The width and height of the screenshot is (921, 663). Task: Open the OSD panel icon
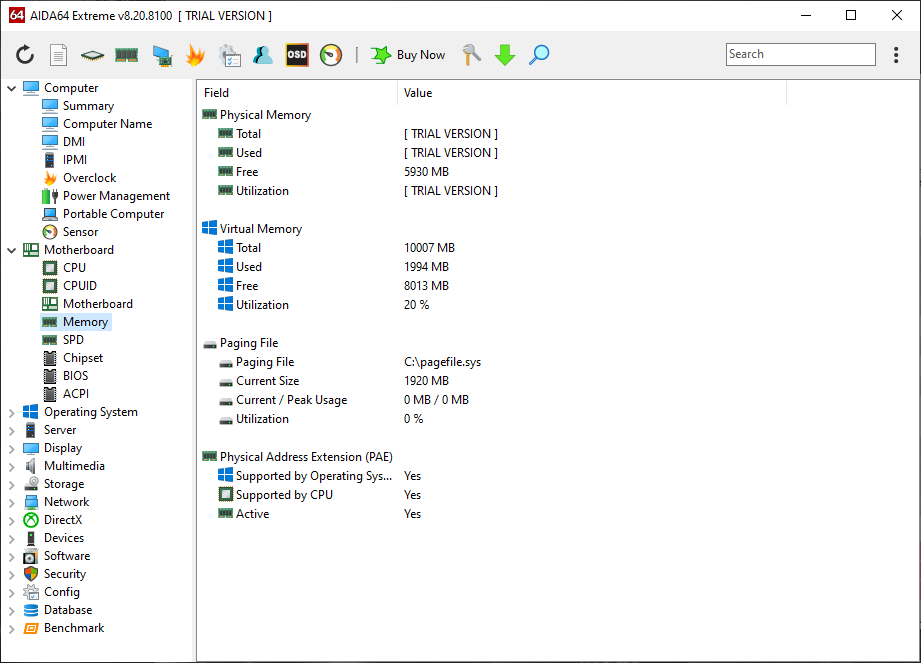[297, 55]
